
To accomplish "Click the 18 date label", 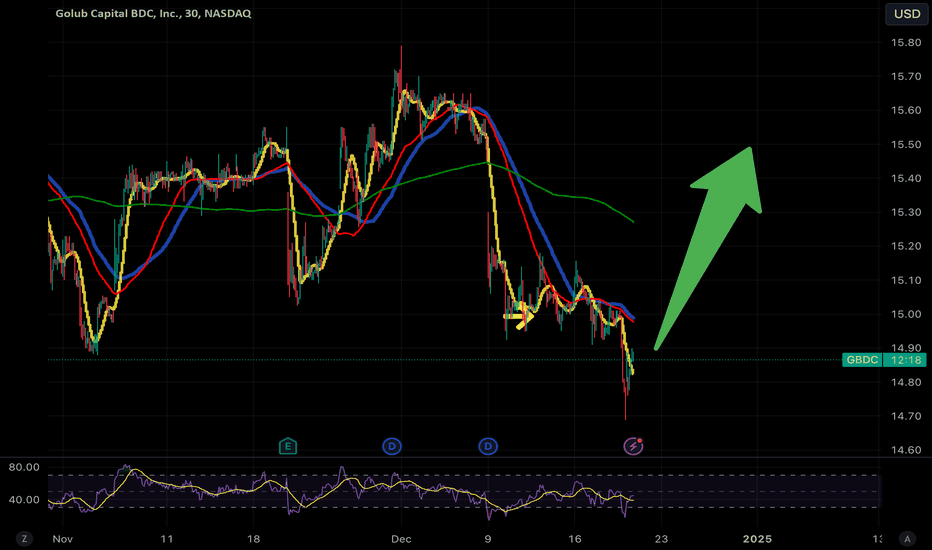I will pyautogui.click(x=254, y=539).
